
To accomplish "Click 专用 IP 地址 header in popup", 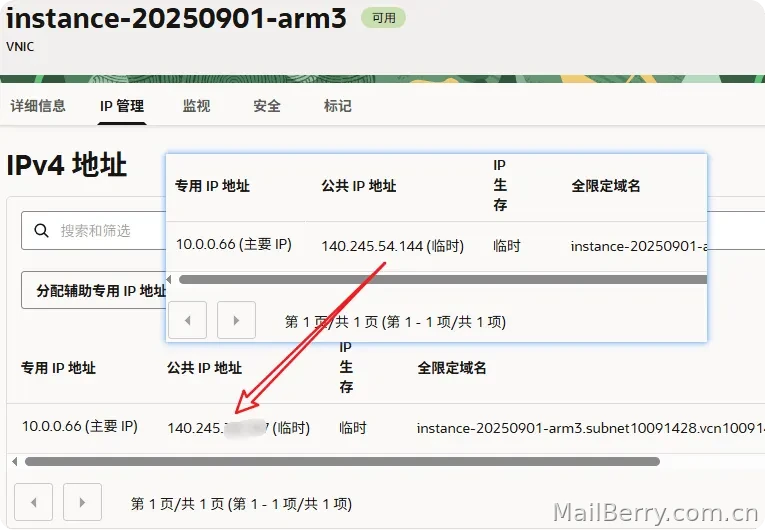I will [212, 186].
